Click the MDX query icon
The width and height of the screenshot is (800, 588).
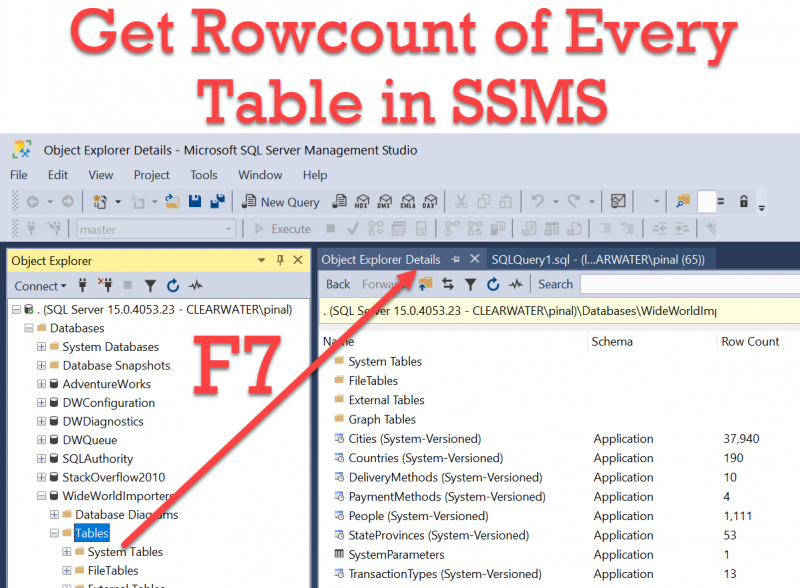point(362,202)
